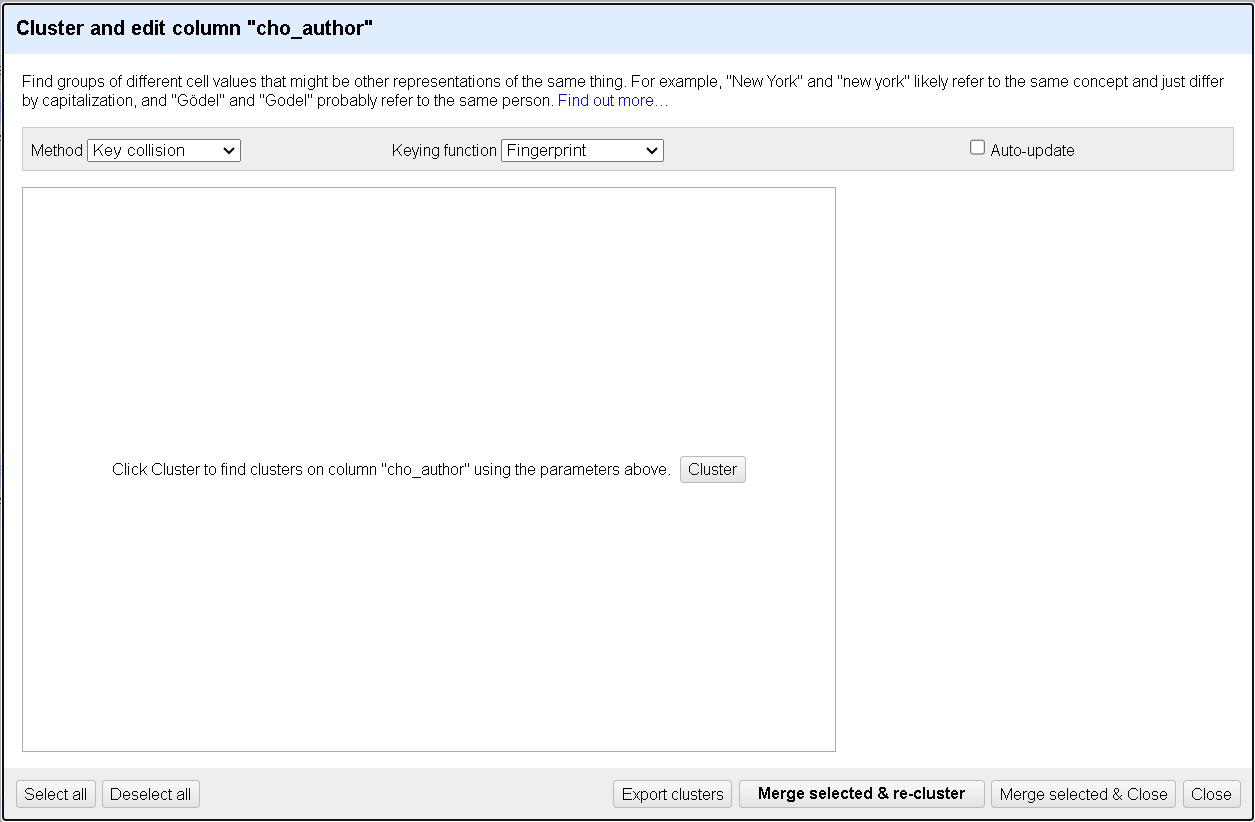The width and height of the screenshot is (1255, 822).
Task: Click the dialog title 'Cluster and edit column'
Action: (x=194, y=29)
